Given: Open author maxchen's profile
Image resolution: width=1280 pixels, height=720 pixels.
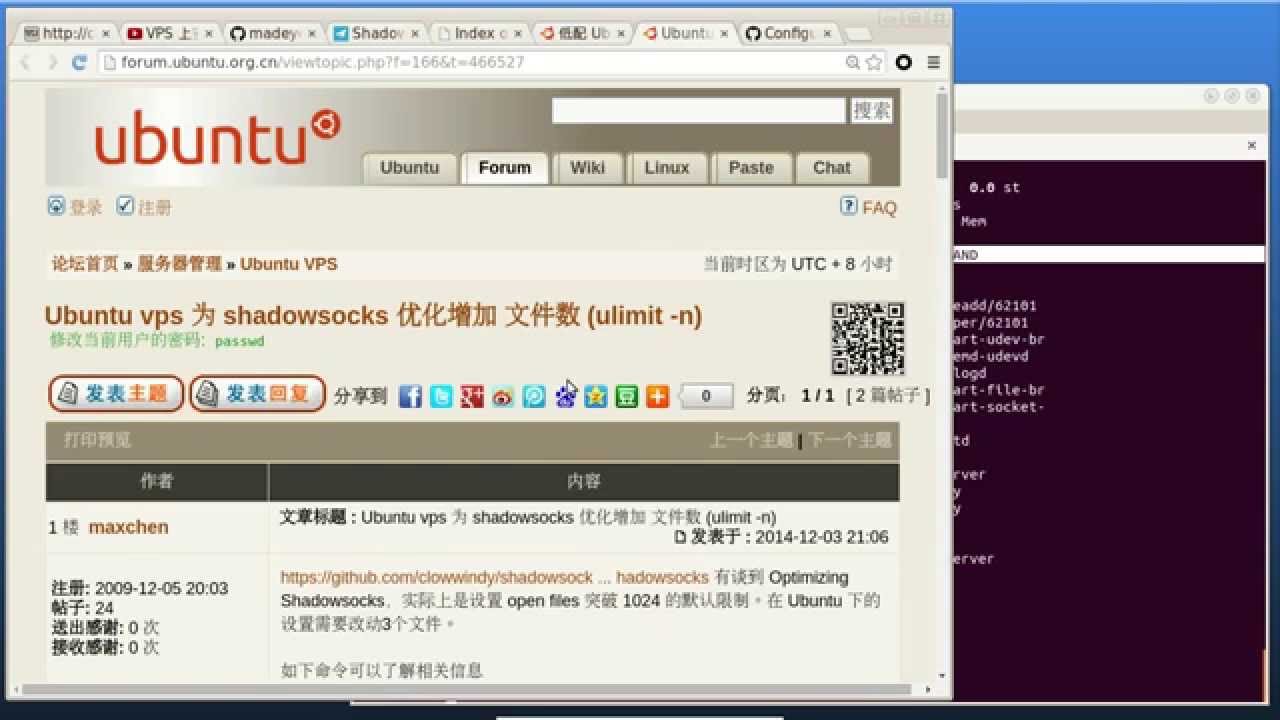Looking at the screenshot, I should [129, 527].
